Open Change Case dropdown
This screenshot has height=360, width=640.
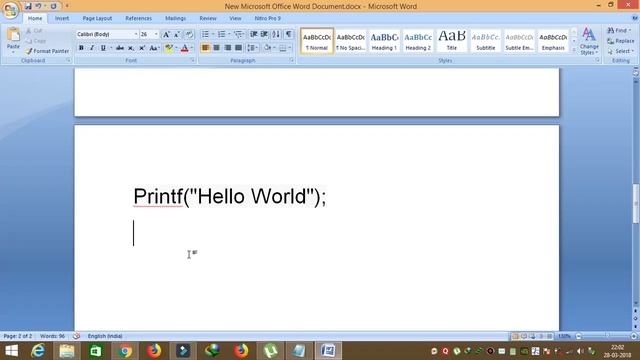click(154, 48)
